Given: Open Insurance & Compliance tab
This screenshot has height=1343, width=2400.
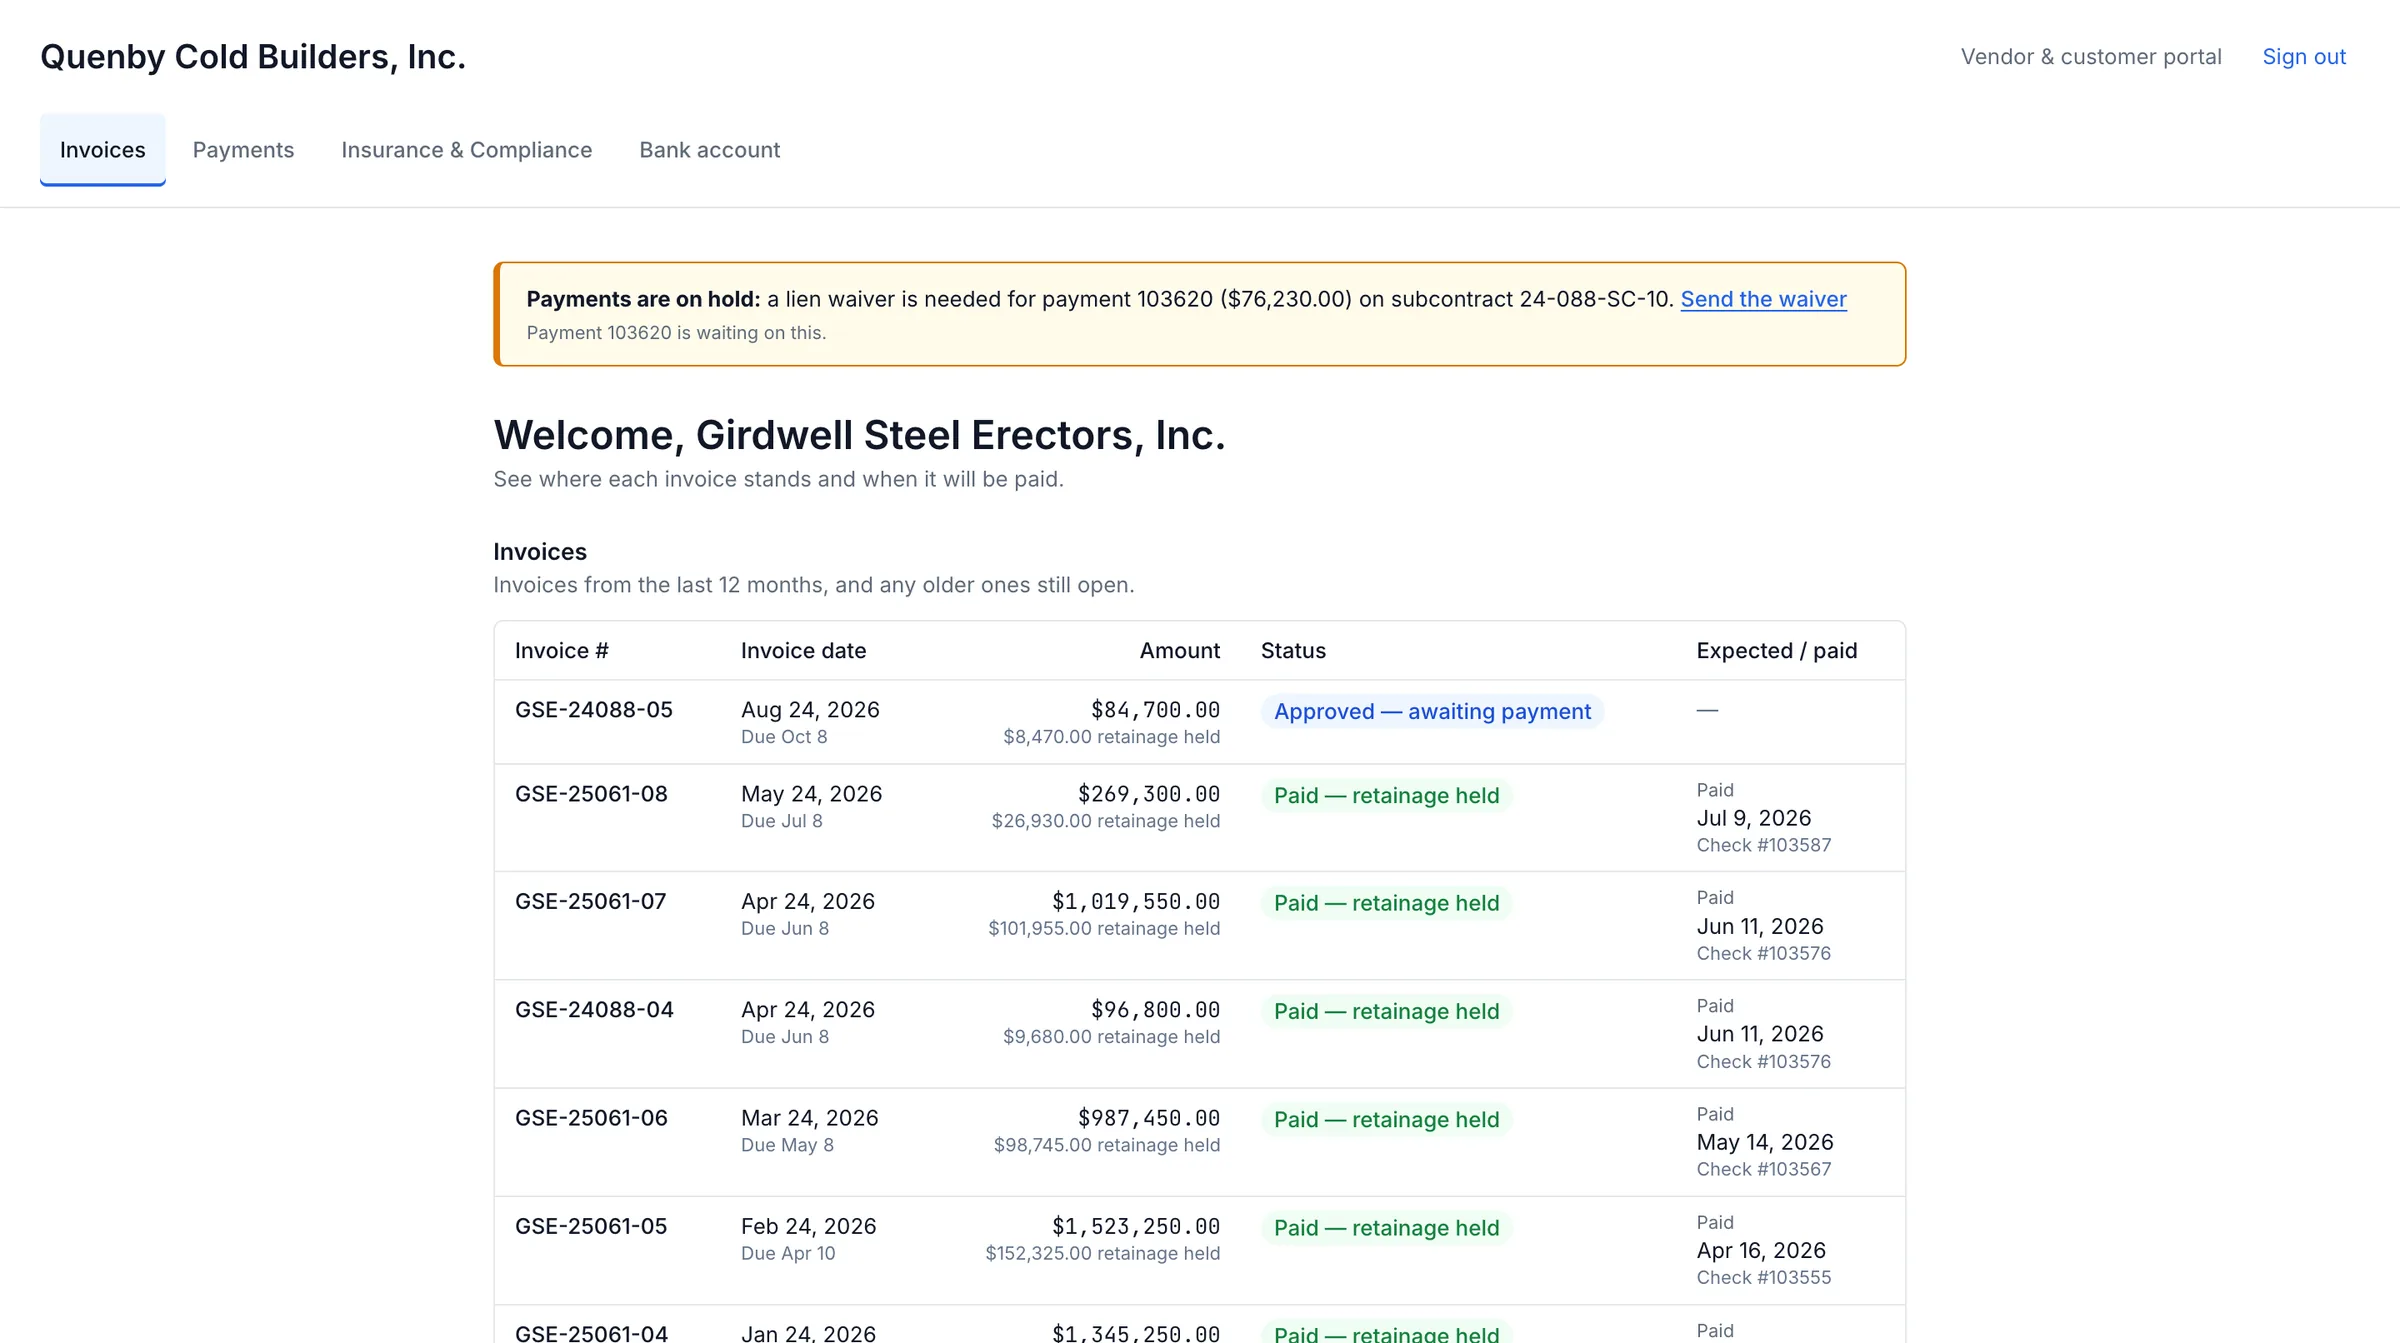Looking at the screenshot, I should [x=467, y=150].
